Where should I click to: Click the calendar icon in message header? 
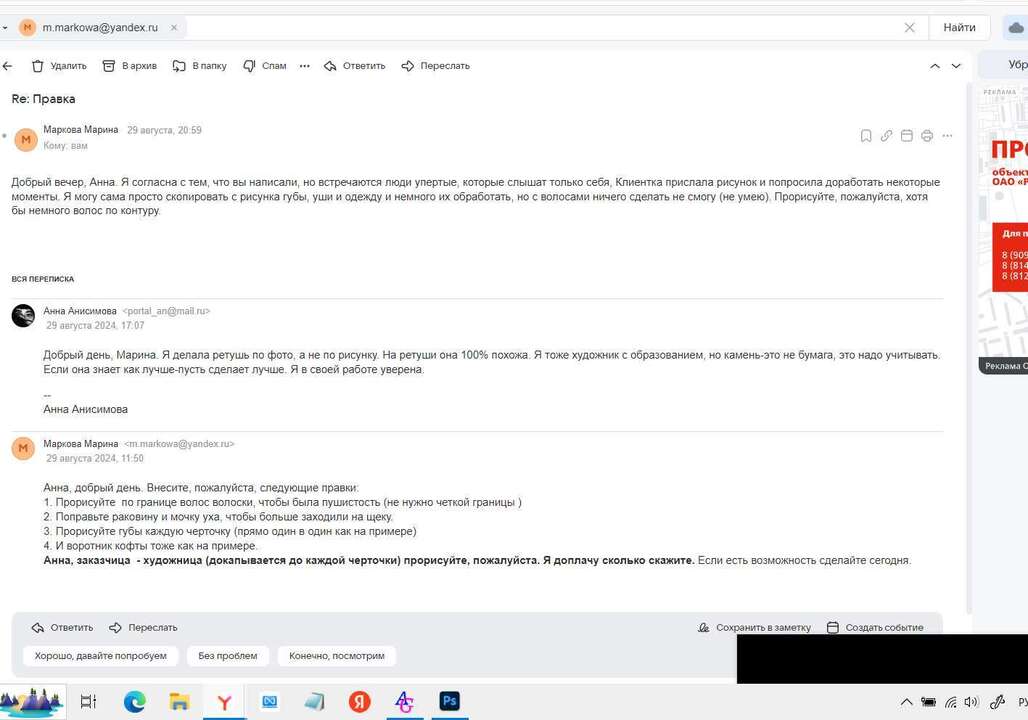907,136
